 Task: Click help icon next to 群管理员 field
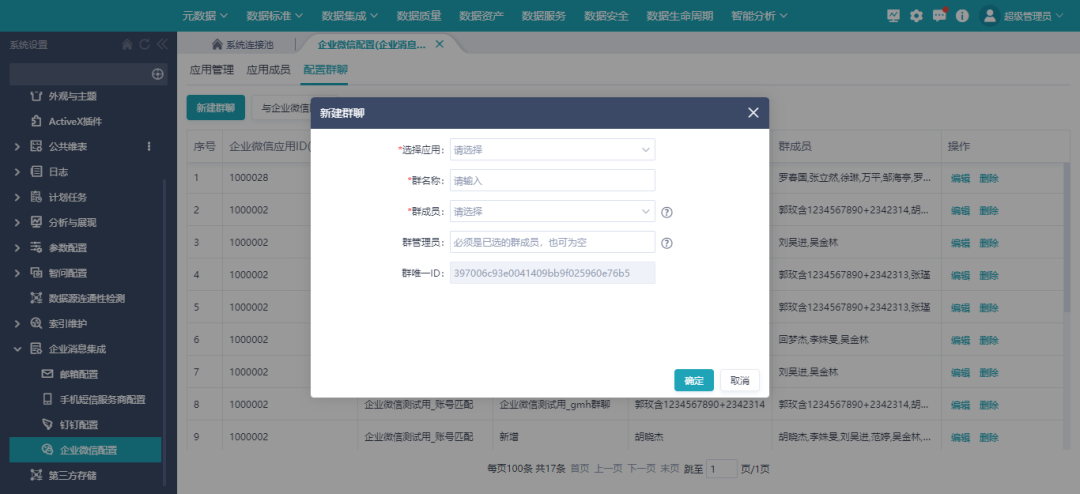[x=667, y=242]
